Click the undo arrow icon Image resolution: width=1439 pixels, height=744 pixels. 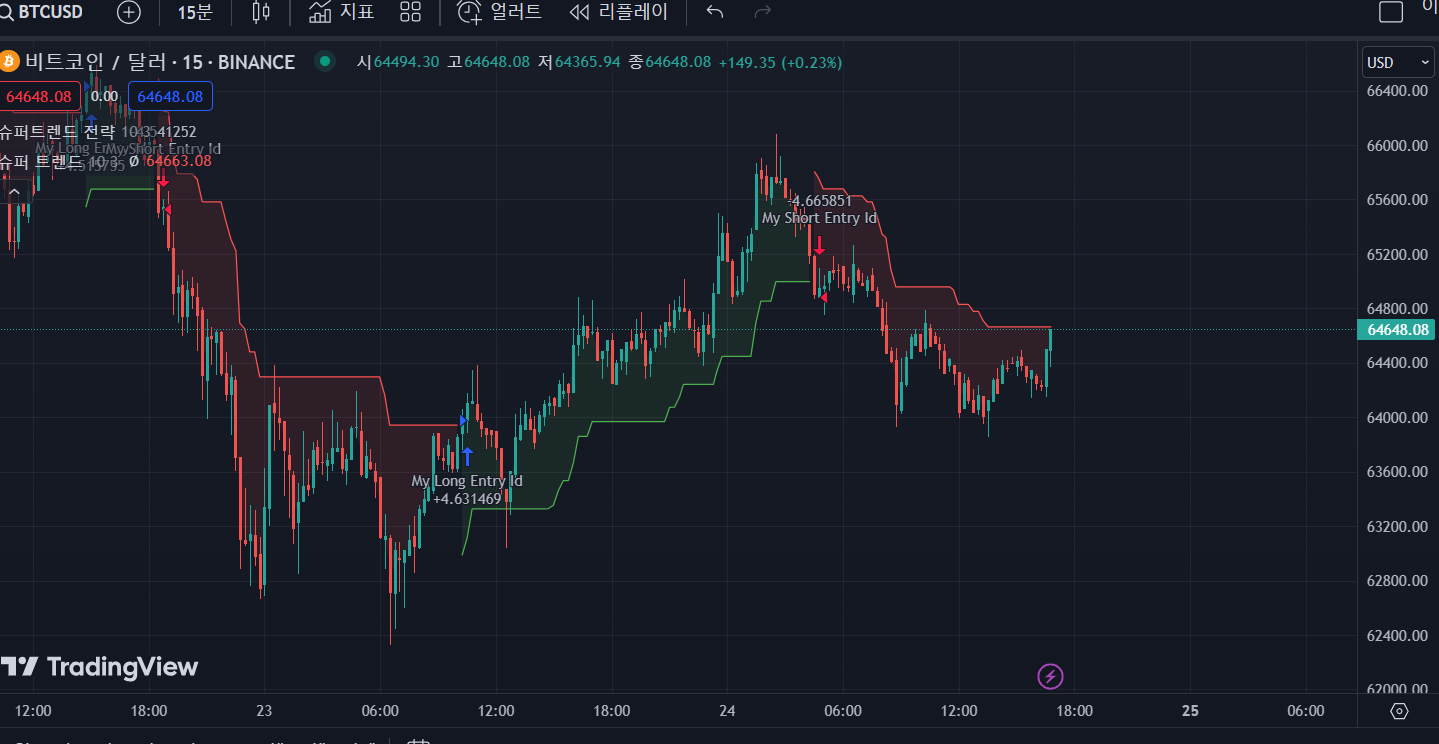pos(714,12)
